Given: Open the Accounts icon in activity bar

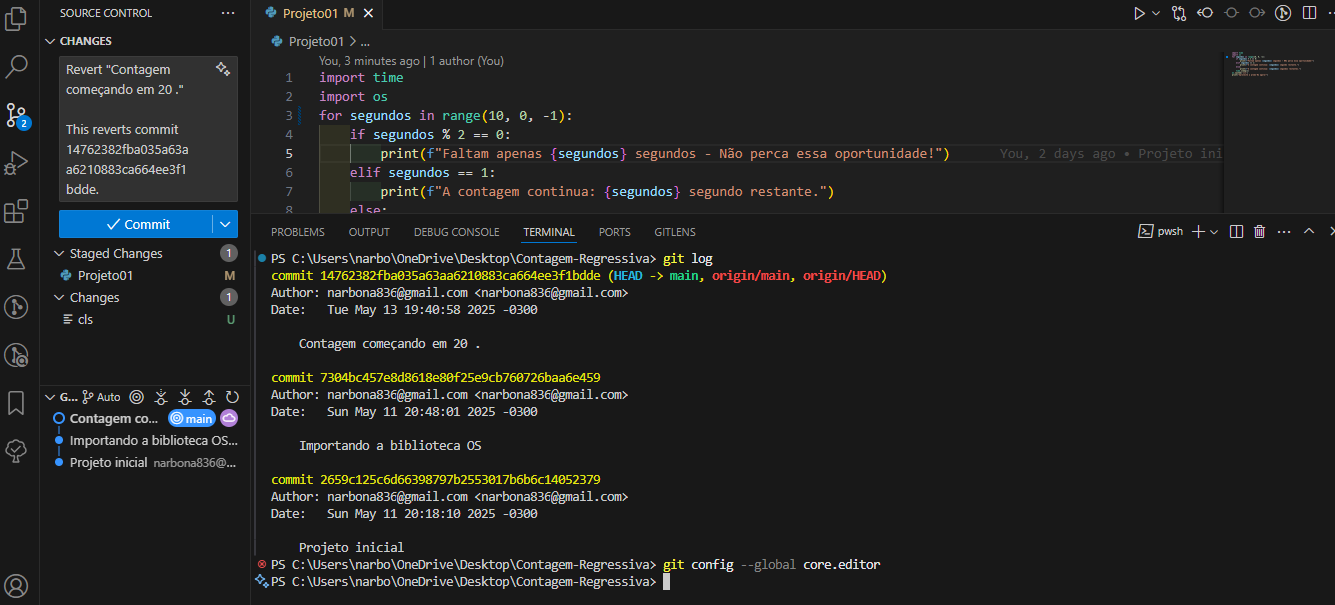Looking at the screenshot, I should [16, 585].
